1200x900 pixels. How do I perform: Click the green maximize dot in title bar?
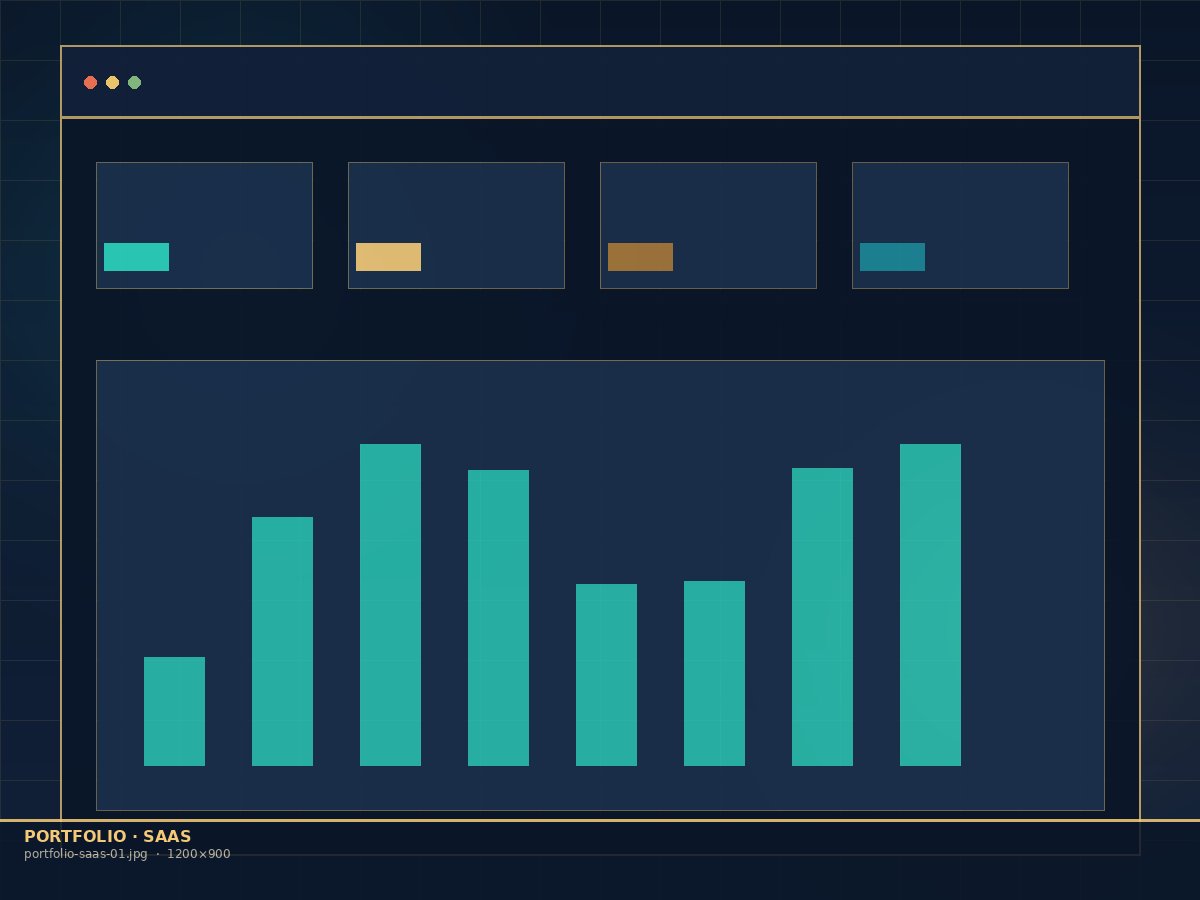click(134, 82)
